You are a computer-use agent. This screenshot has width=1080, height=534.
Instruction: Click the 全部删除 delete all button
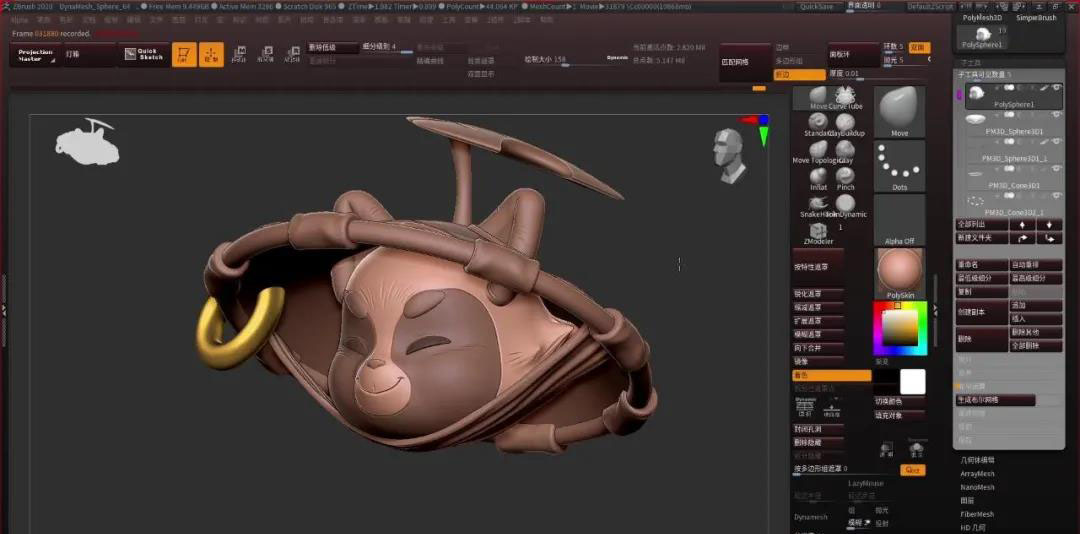(1035, 346)
